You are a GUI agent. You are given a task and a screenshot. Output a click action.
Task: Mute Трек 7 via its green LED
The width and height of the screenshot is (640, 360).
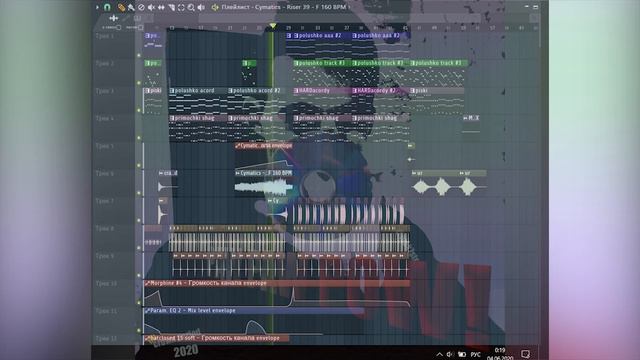pos(139,220)
